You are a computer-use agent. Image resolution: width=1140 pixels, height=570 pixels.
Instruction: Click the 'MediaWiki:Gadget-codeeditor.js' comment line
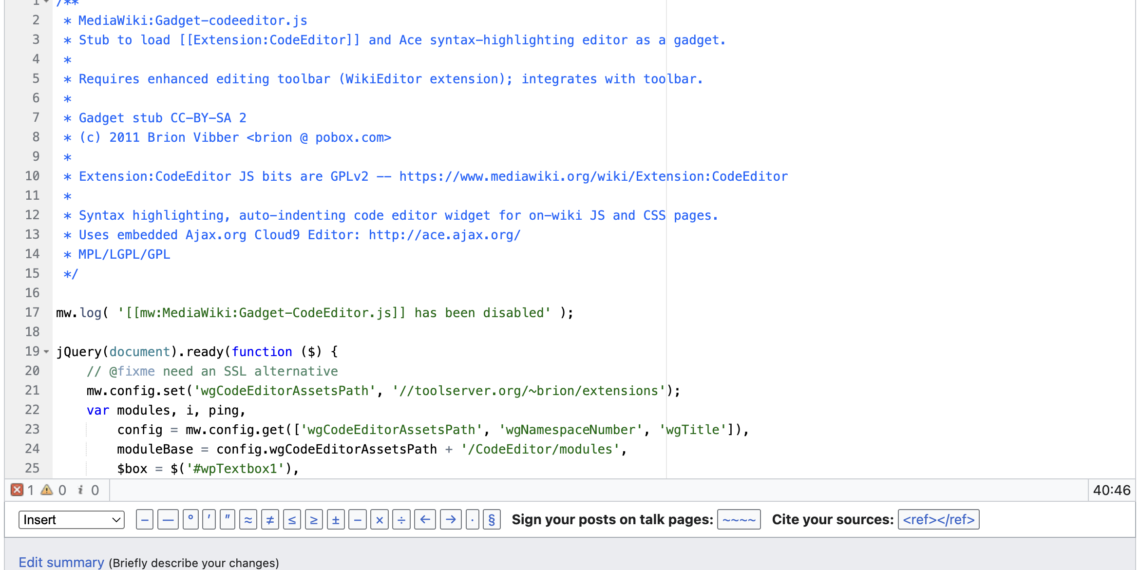pyautogui.click(x=185, y=20)
